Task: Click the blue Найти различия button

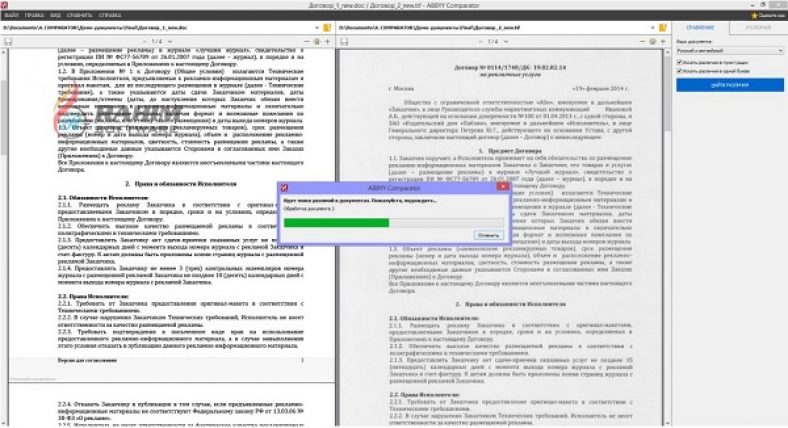Action: point(729,87)
